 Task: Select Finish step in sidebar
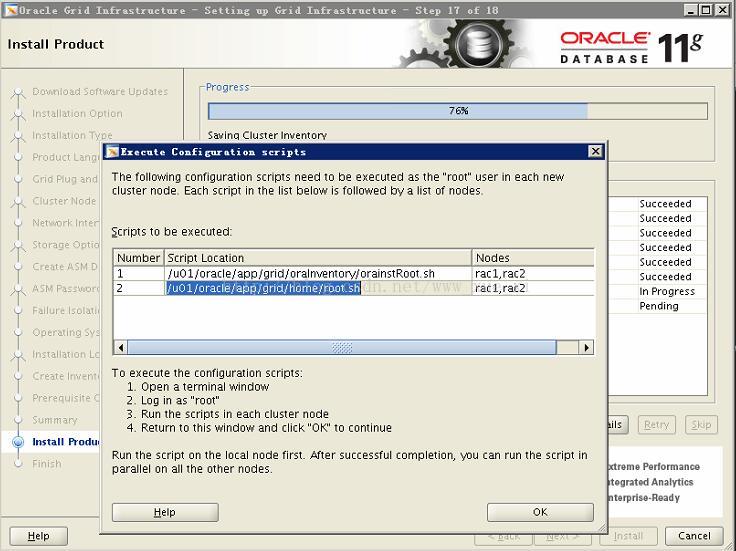point(46,464)
